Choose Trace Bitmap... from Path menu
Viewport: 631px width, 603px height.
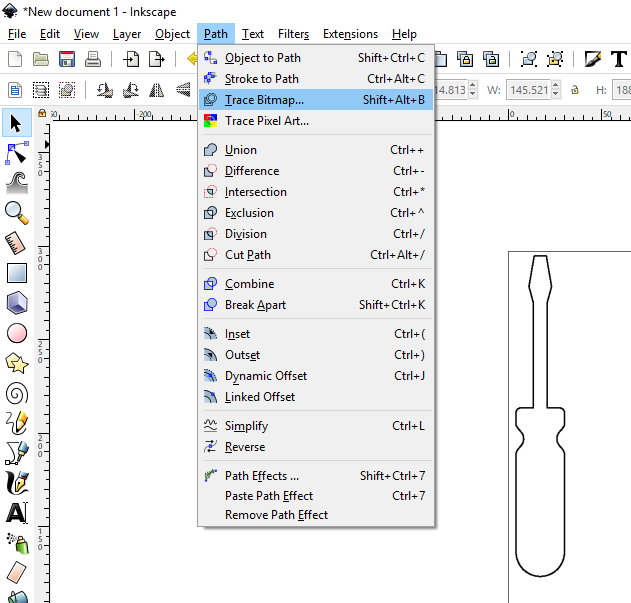click(316, 99)
